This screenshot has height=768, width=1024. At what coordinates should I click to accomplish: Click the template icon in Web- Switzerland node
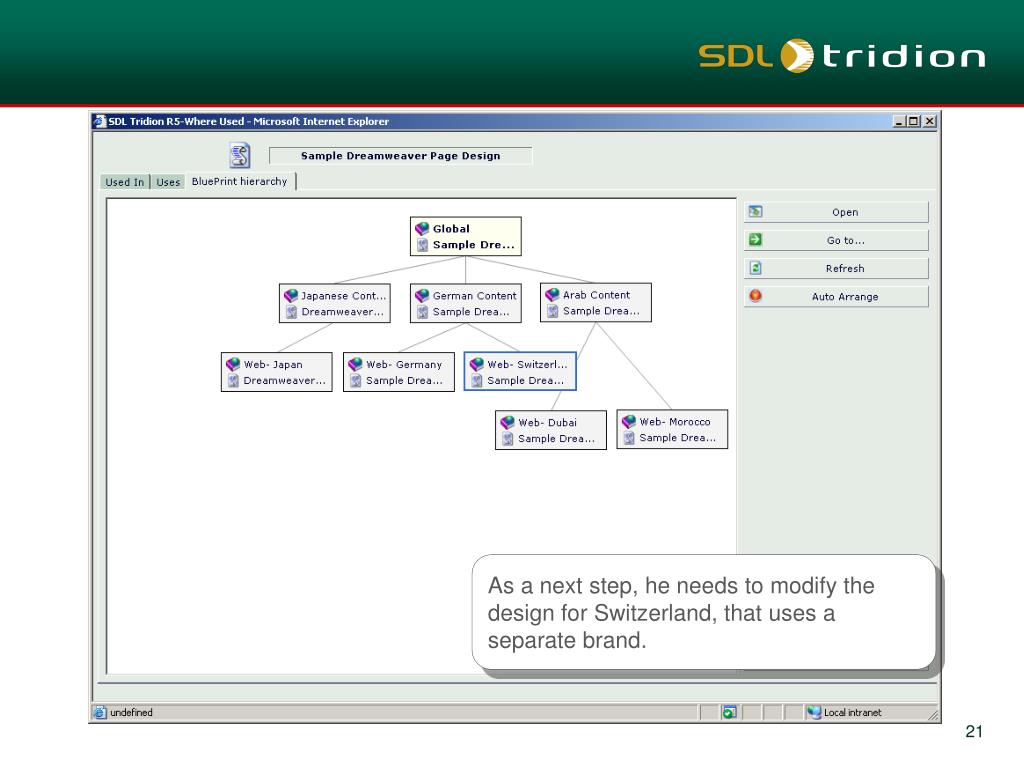[x=477, y=381]
